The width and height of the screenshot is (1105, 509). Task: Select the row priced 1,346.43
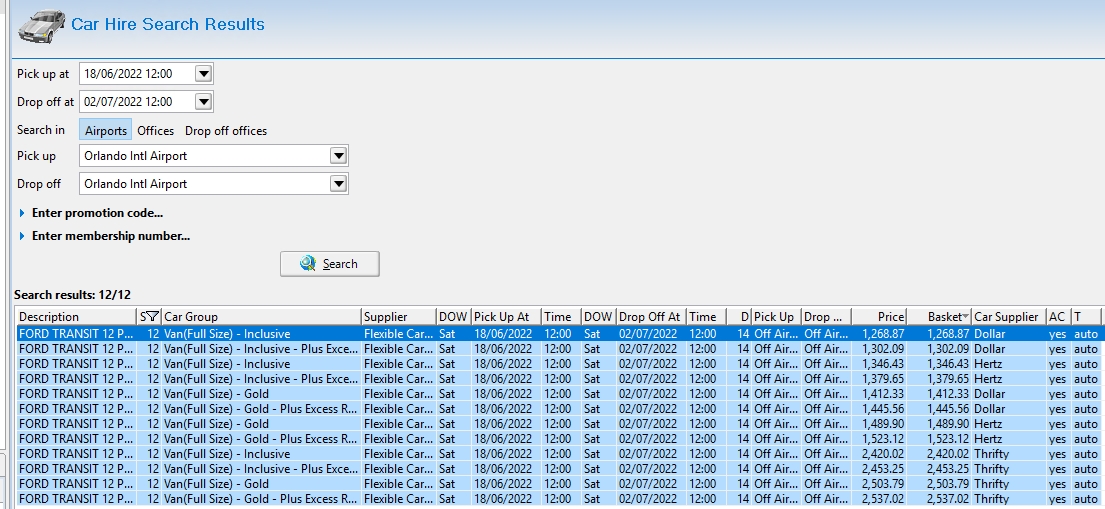[x=557, y=364]
